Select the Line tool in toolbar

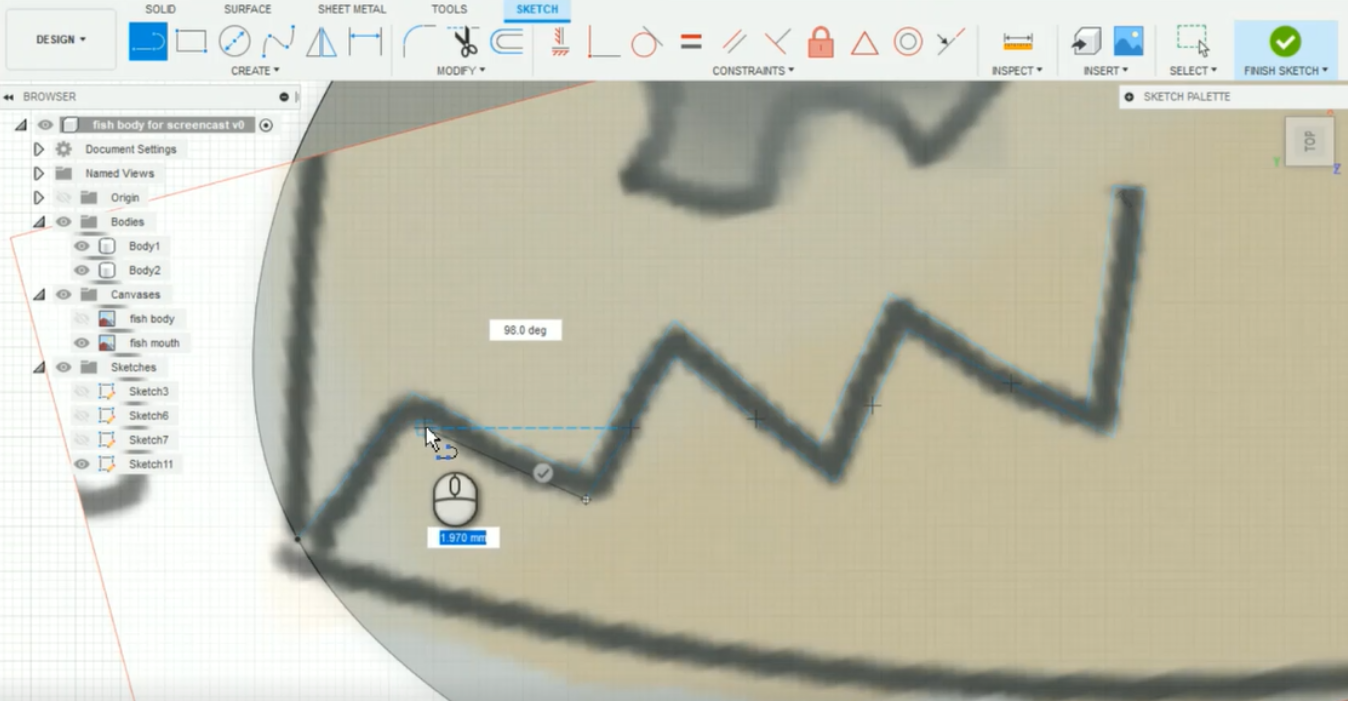point(148,41)
